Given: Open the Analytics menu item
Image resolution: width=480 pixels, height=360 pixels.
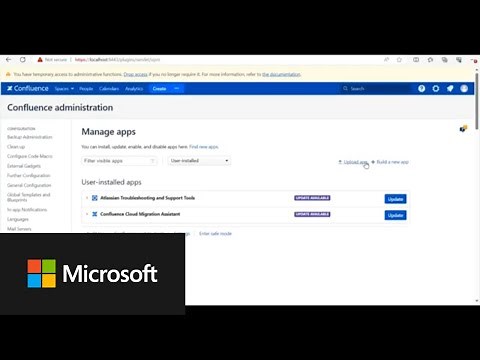Looking at the screenshot, I should click(x=134, y=89).
